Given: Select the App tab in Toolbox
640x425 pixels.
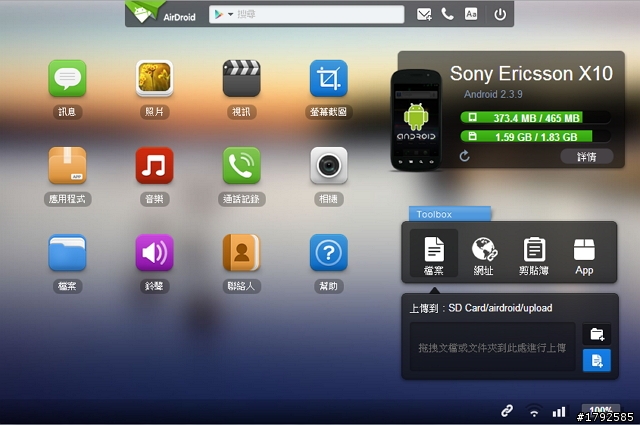Looking at the screenshot, I should pos(584,255).
